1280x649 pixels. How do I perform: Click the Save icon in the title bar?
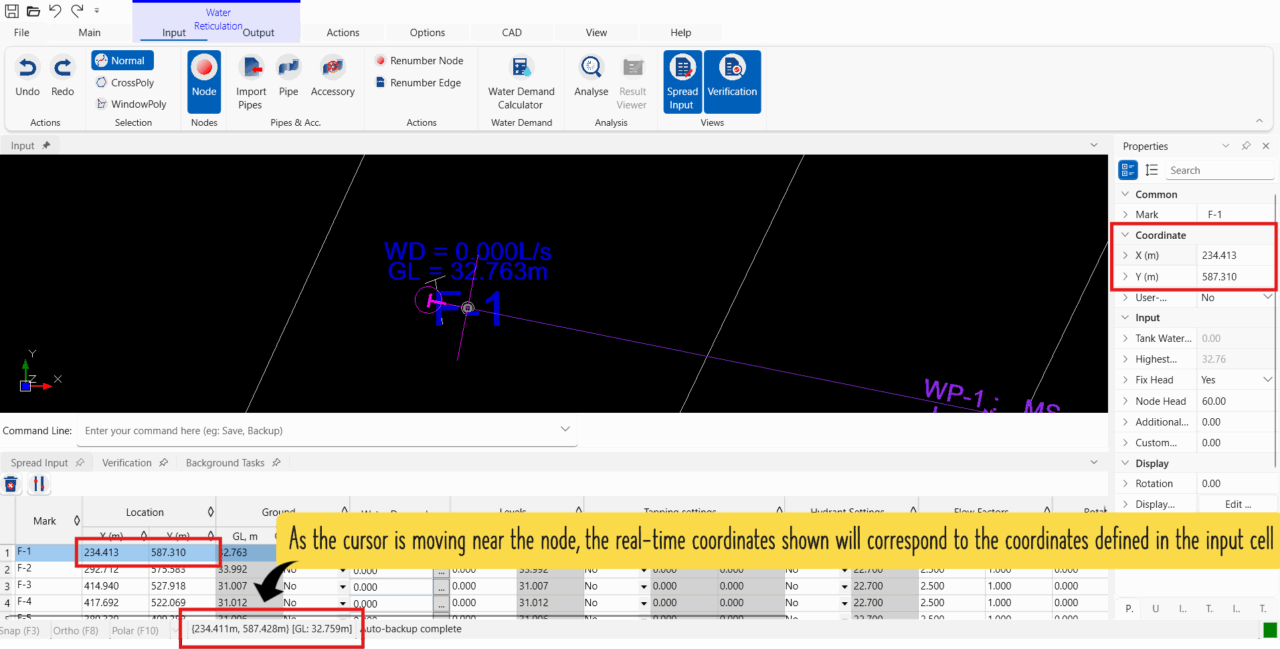point(12,10)
